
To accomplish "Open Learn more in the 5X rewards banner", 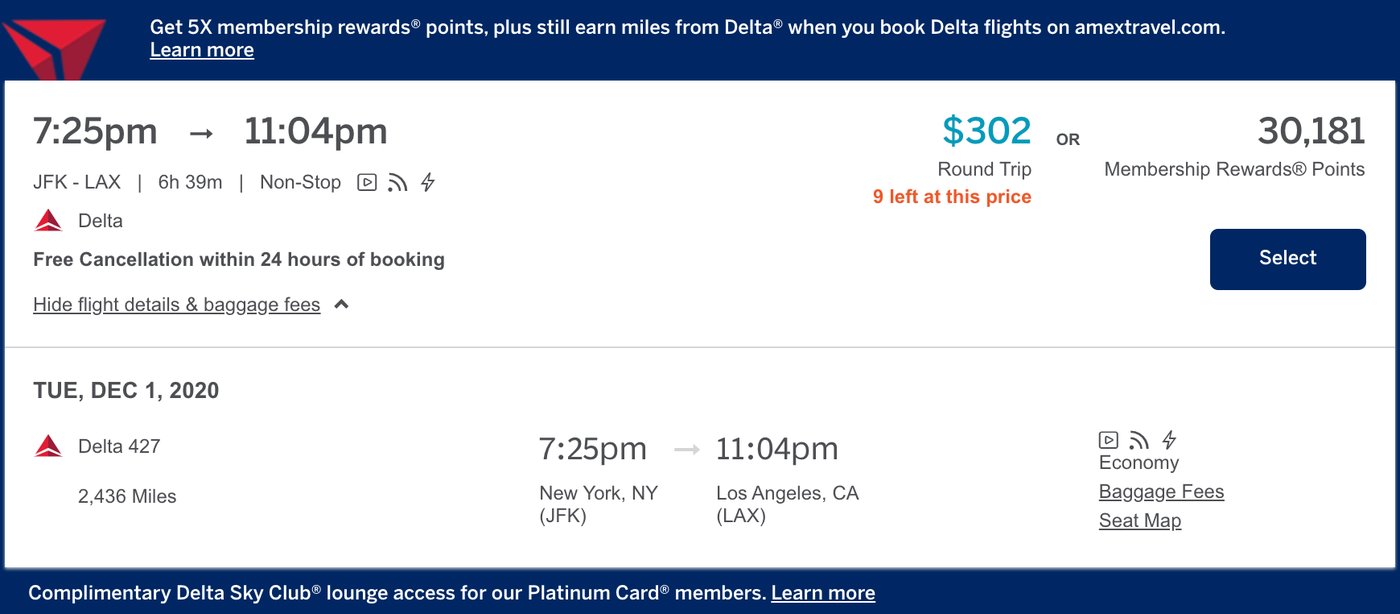I will (201, 49).
